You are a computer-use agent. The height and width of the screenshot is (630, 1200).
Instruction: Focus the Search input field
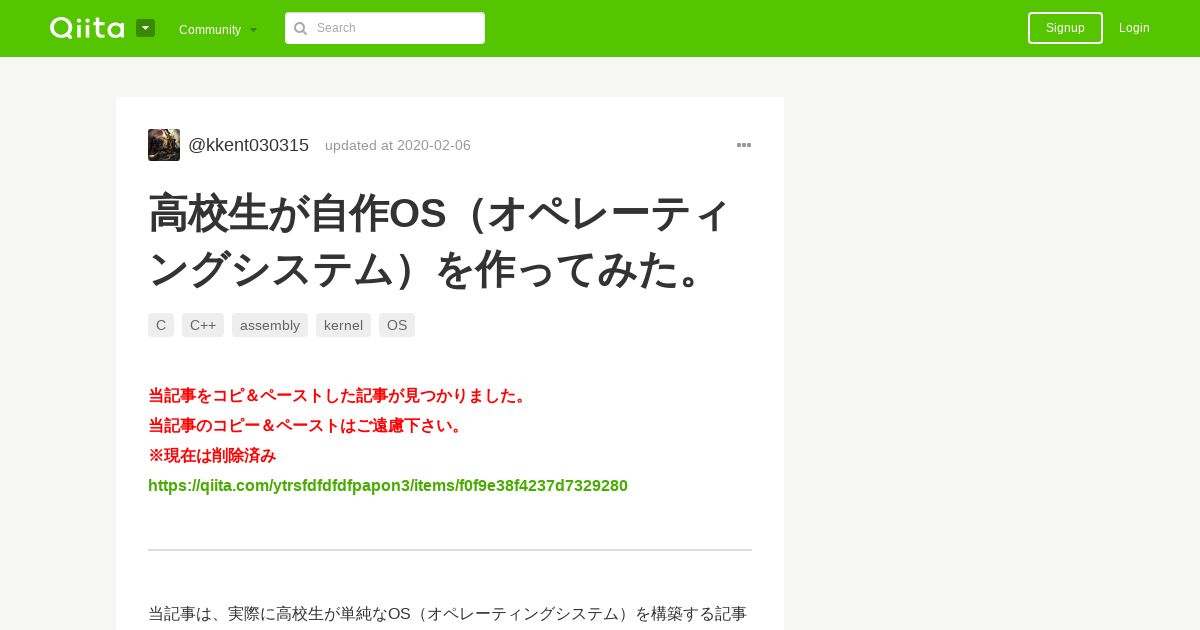pyautogui.click(x=385, y=28)
